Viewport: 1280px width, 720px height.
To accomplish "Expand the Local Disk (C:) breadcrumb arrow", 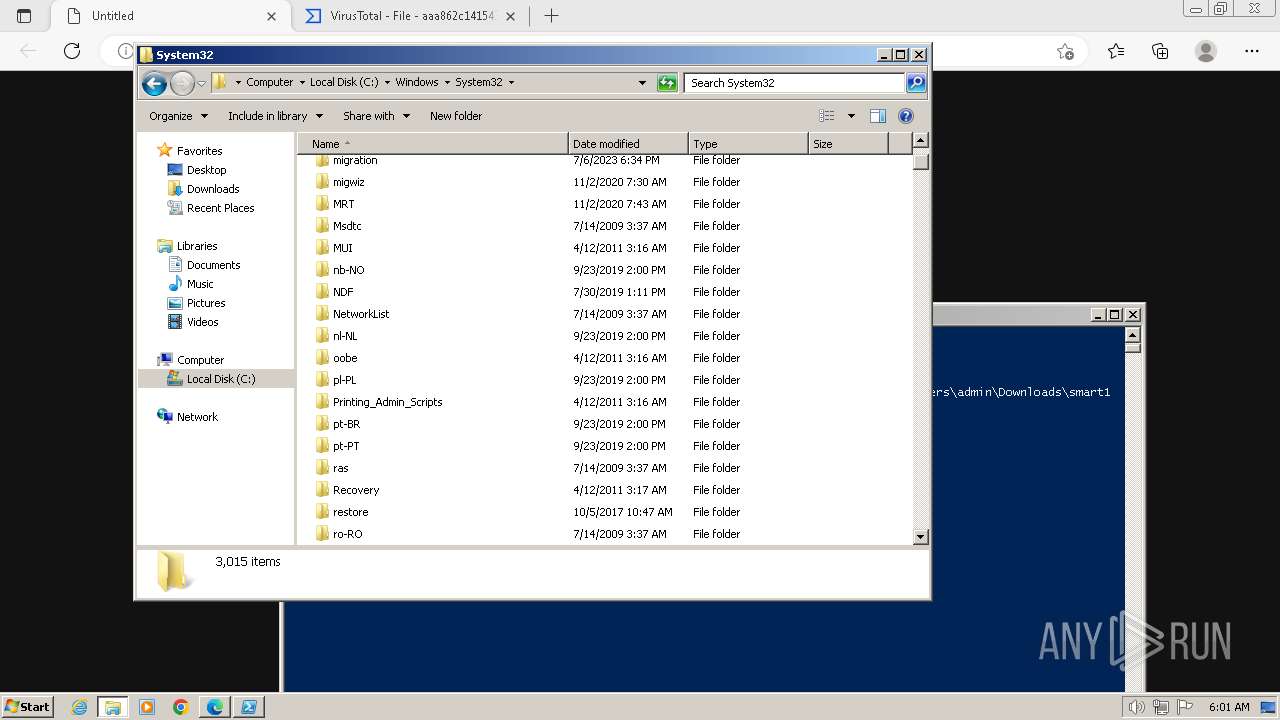I will tap(387, 83).
